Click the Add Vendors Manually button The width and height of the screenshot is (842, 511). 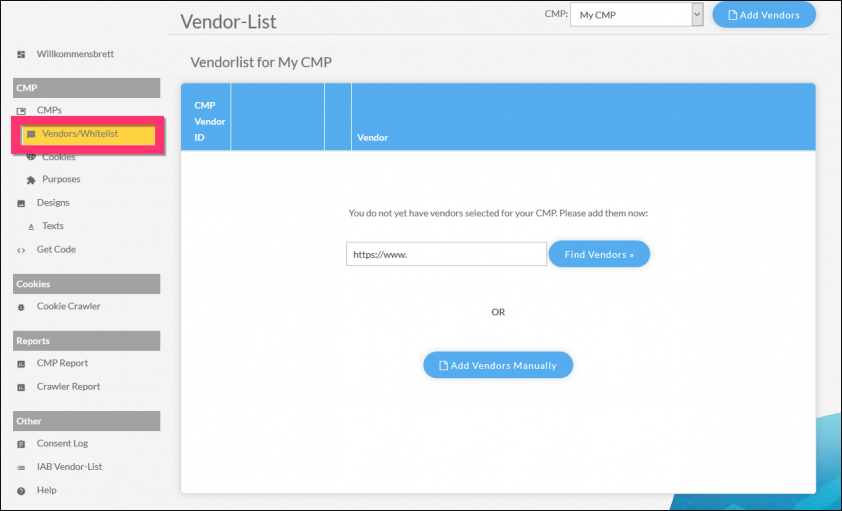(498, 366)
